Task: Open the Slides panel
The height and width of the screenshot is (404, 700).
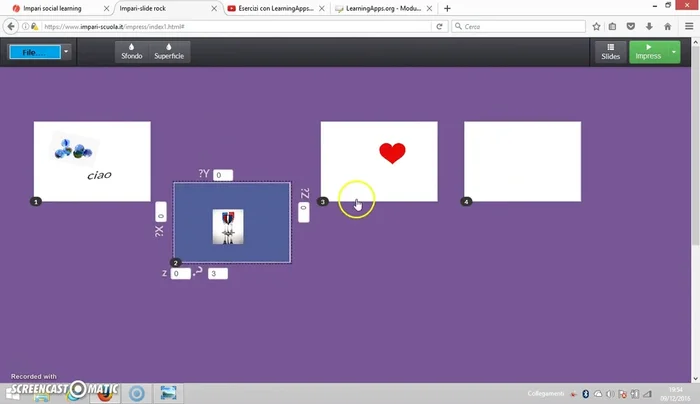Action: click(x=610, y=51)
